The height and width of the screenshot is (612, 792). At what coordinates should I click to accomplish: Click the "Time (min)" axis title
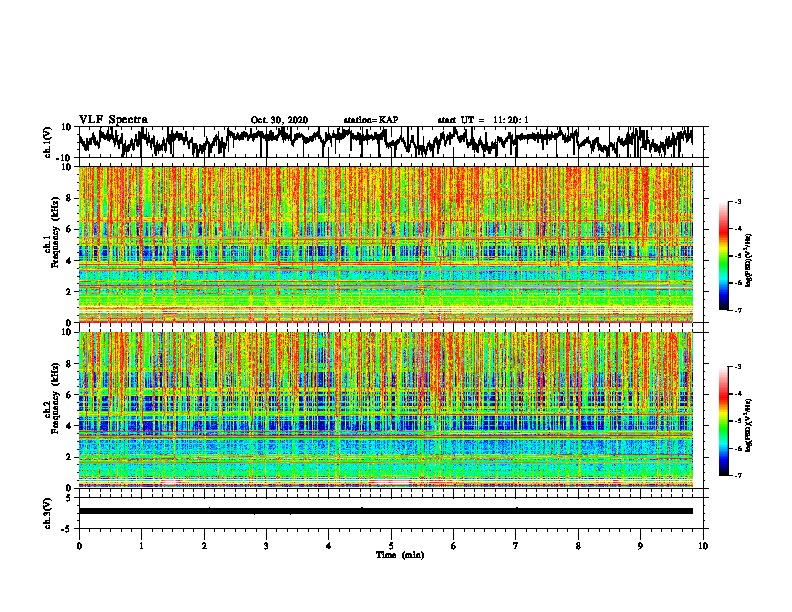pos(400,555)
